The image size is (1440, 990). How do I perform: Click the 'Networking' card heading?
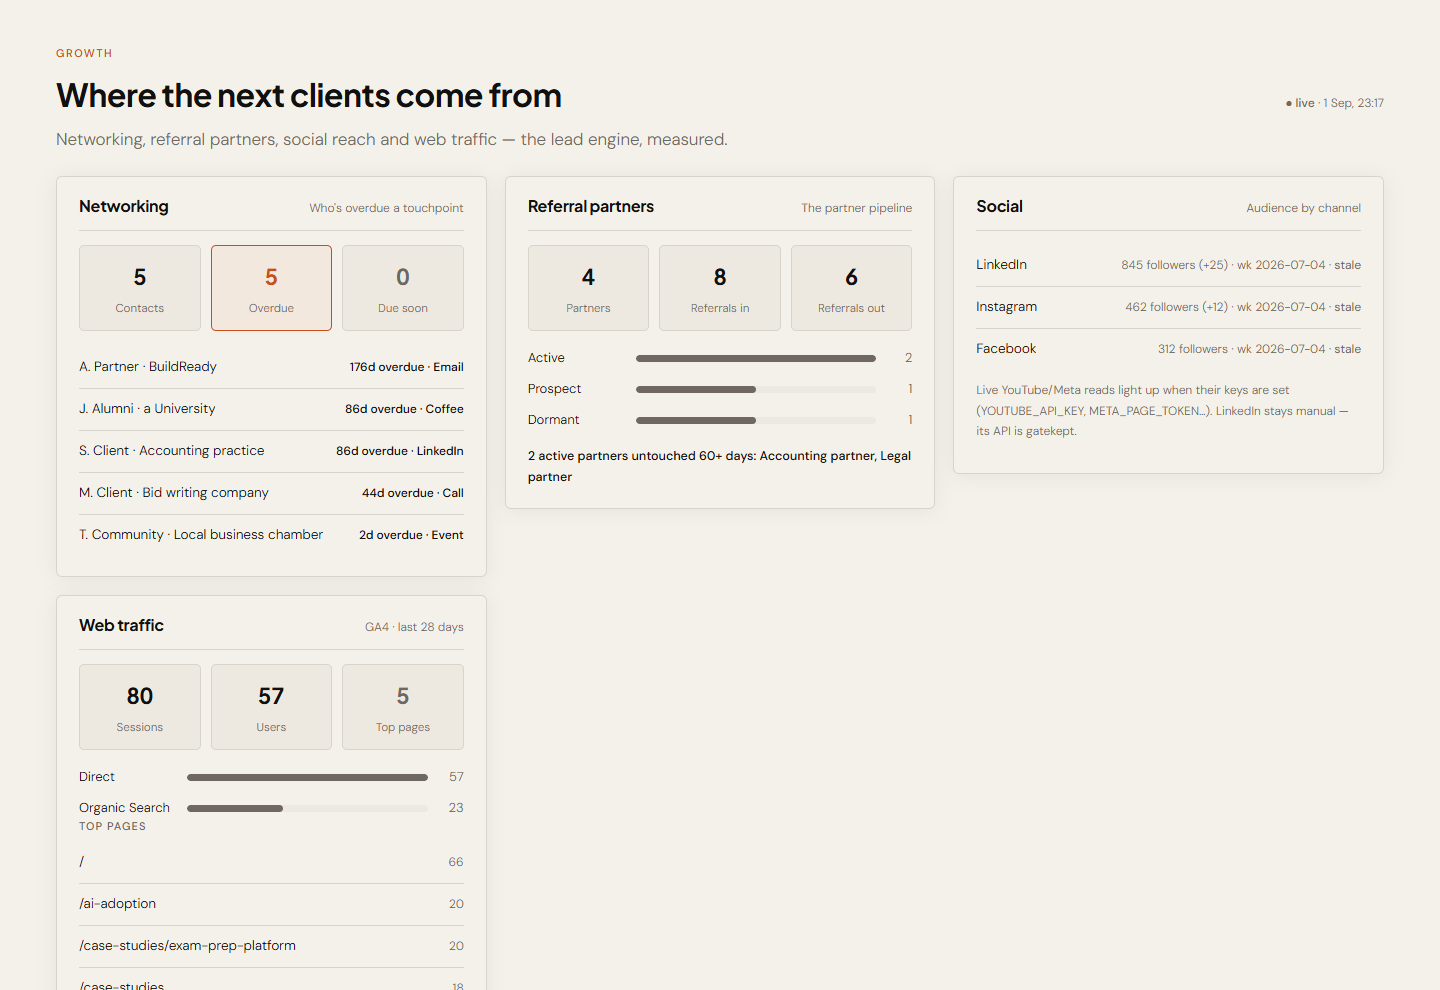click(x=124, y=206)
